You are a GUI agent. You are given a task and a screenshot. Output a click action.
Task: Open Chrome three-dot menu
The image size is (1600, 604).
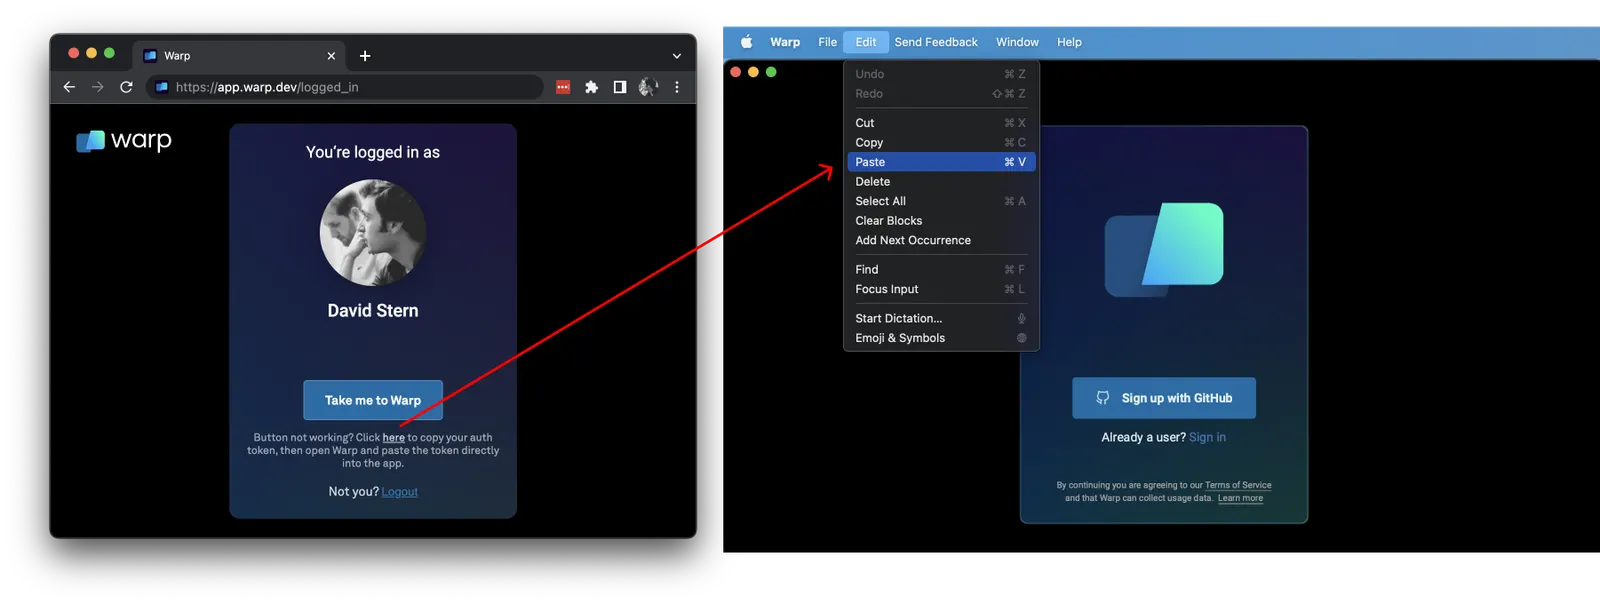coord(677,87)
